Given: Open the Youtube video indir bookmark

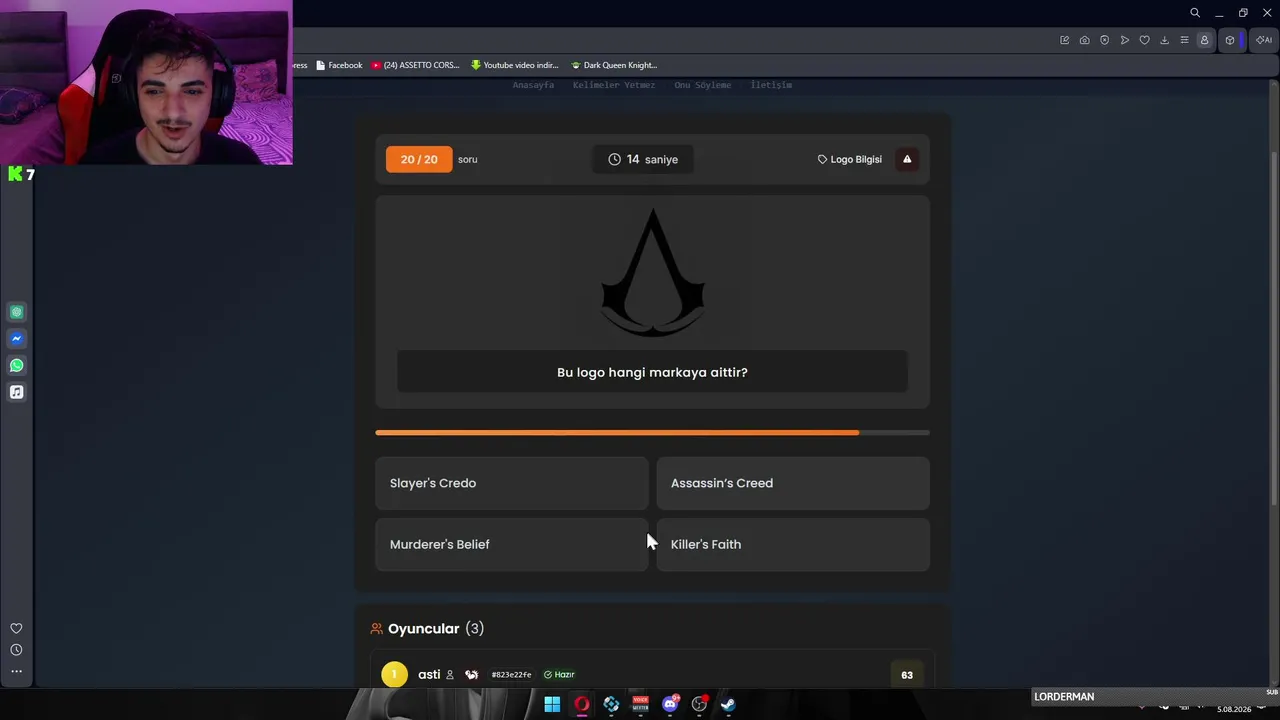Looking at the screenshot, I should tap(514, 65).
